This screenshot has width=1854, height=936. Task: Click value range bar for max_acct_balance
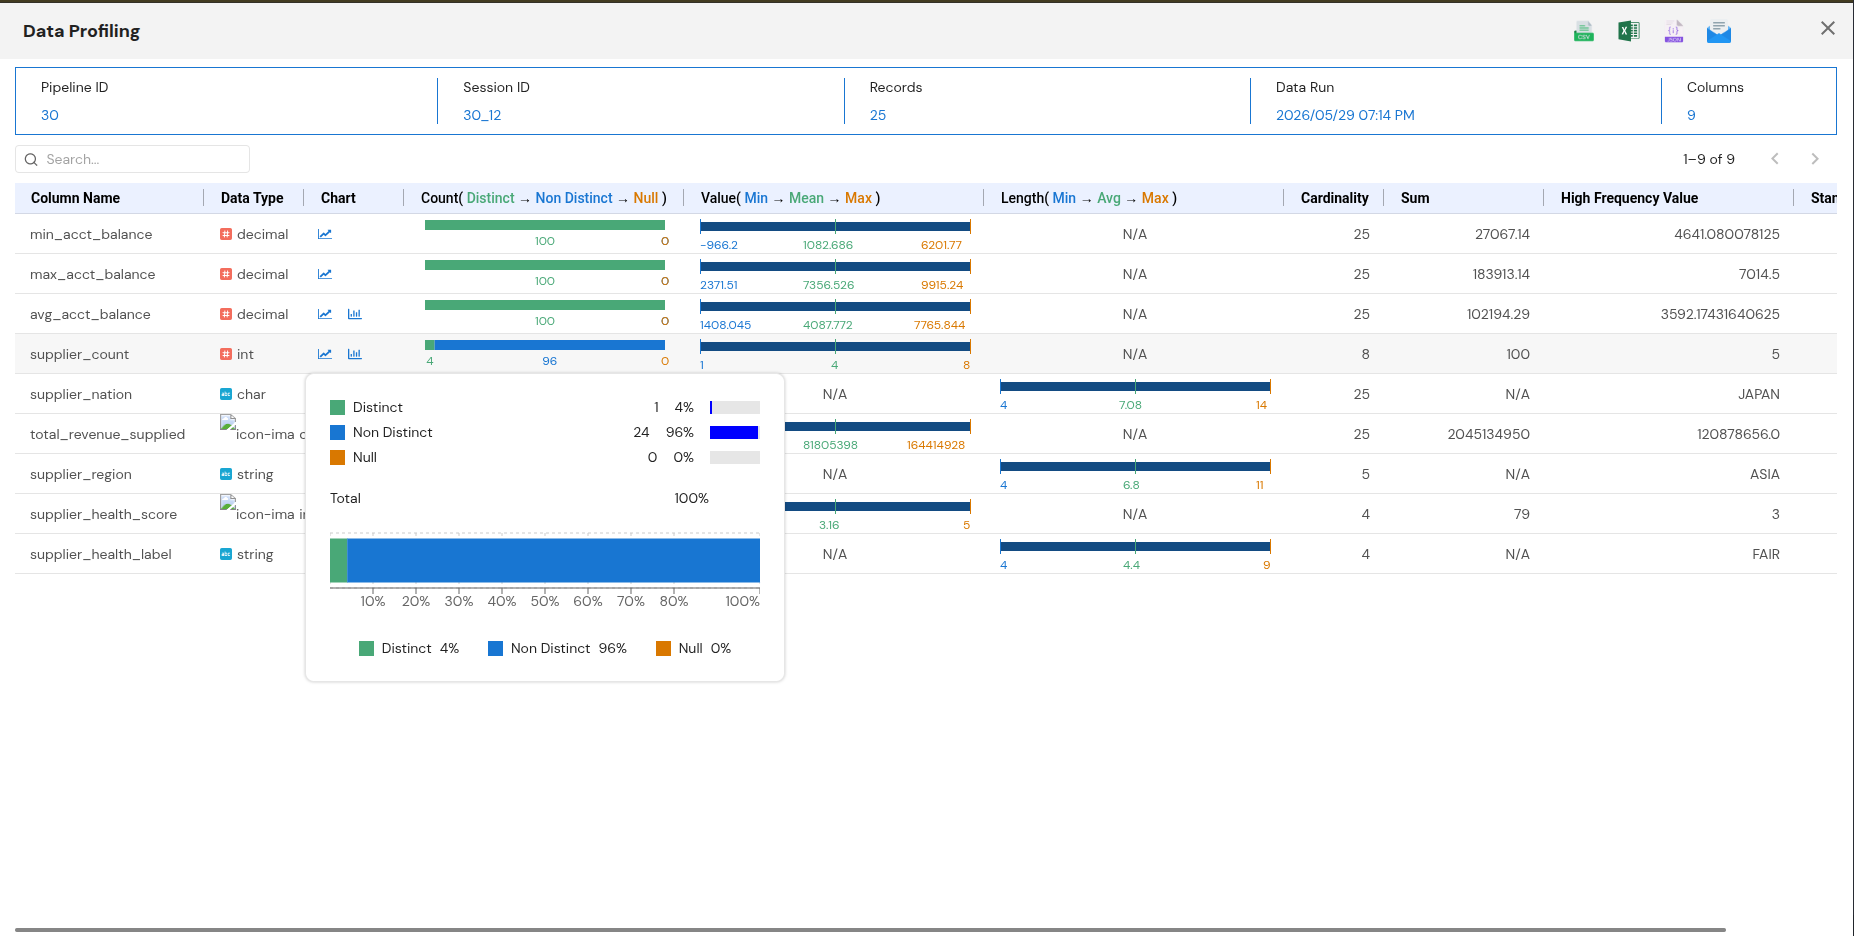tap(835, 266)
